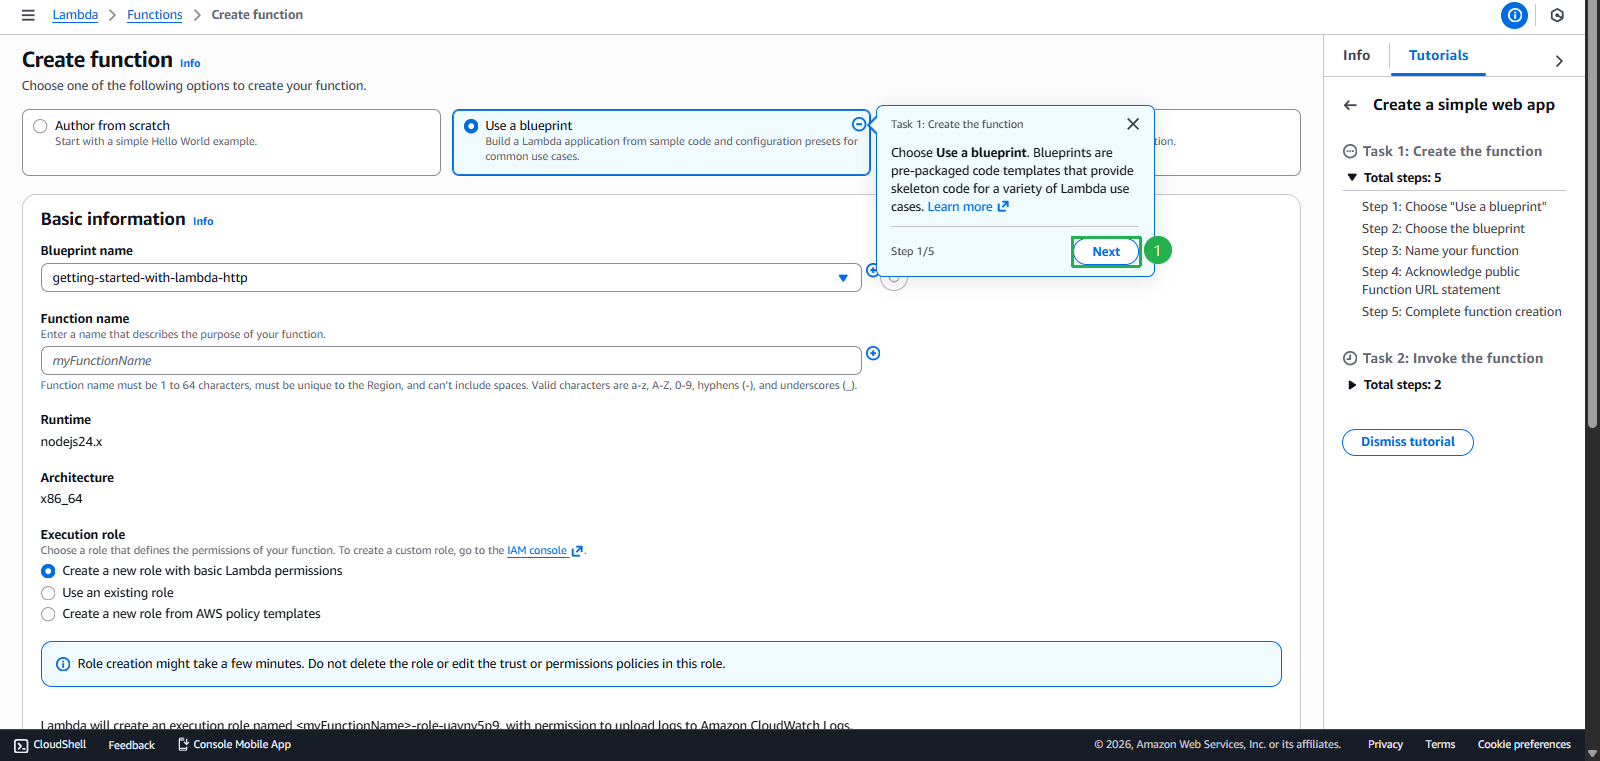Open the hamburger navigation menu
Viewport: 1600px width, 761px height.
click(28, 15)
